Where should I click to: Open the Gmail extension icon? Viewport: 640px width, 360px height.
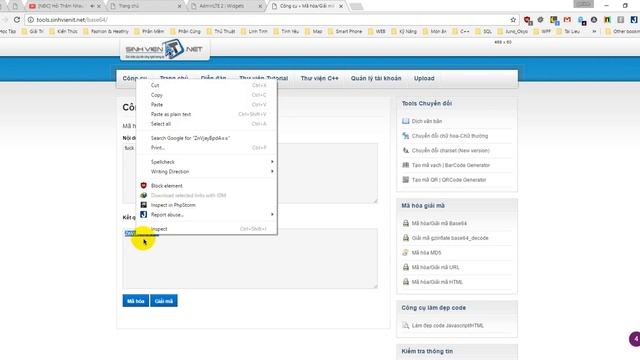pyautogui.click(x=567, y=20)
